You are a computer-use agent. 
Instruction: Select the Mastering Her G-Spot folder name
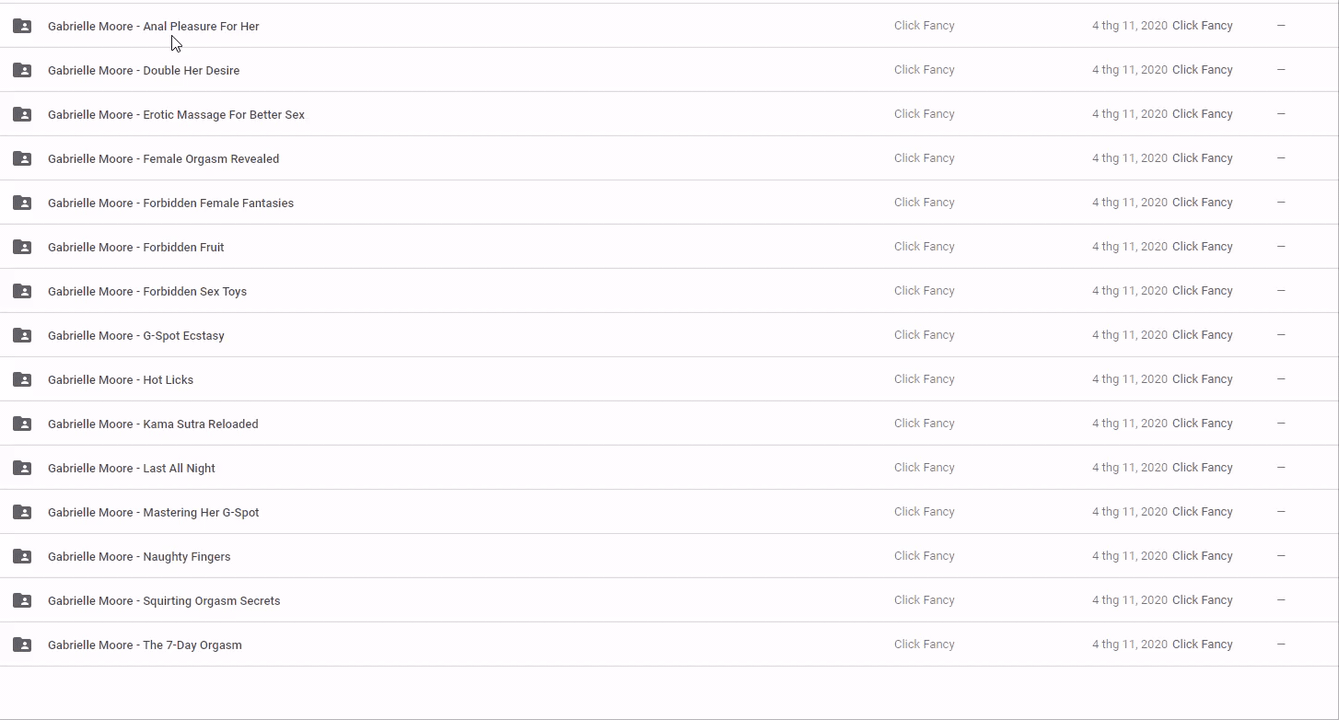(x=153, y=513)
